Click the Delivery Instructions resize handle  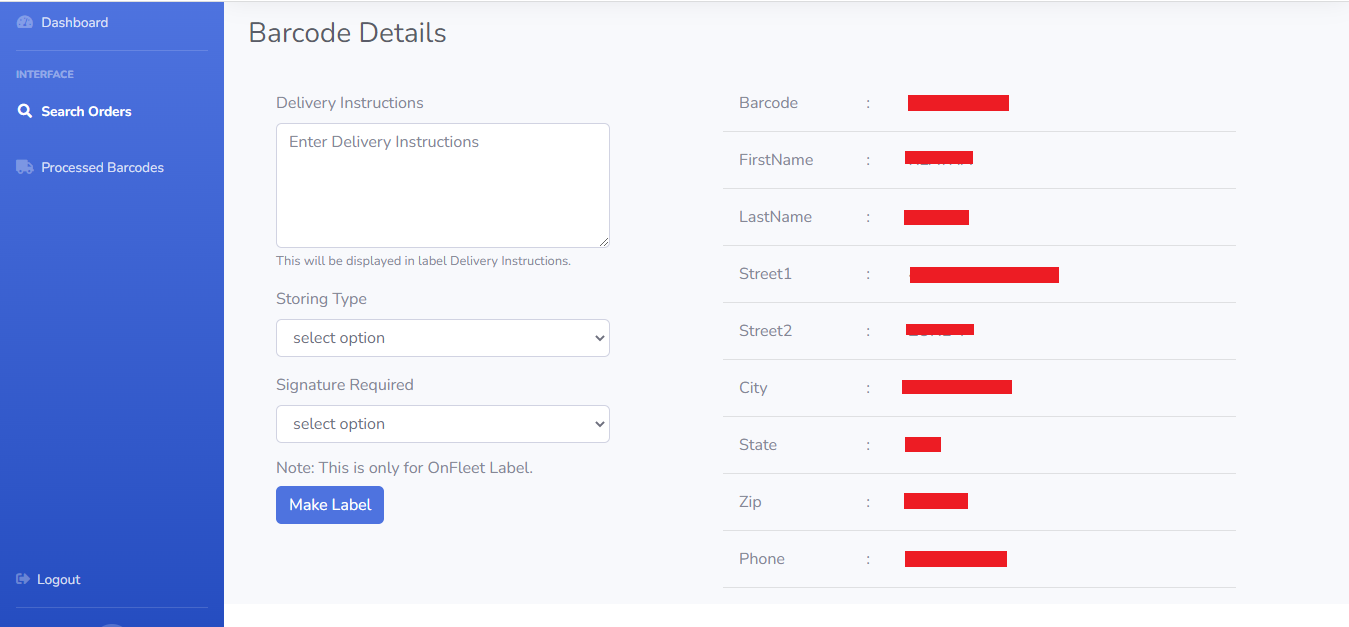click(604, 241)
